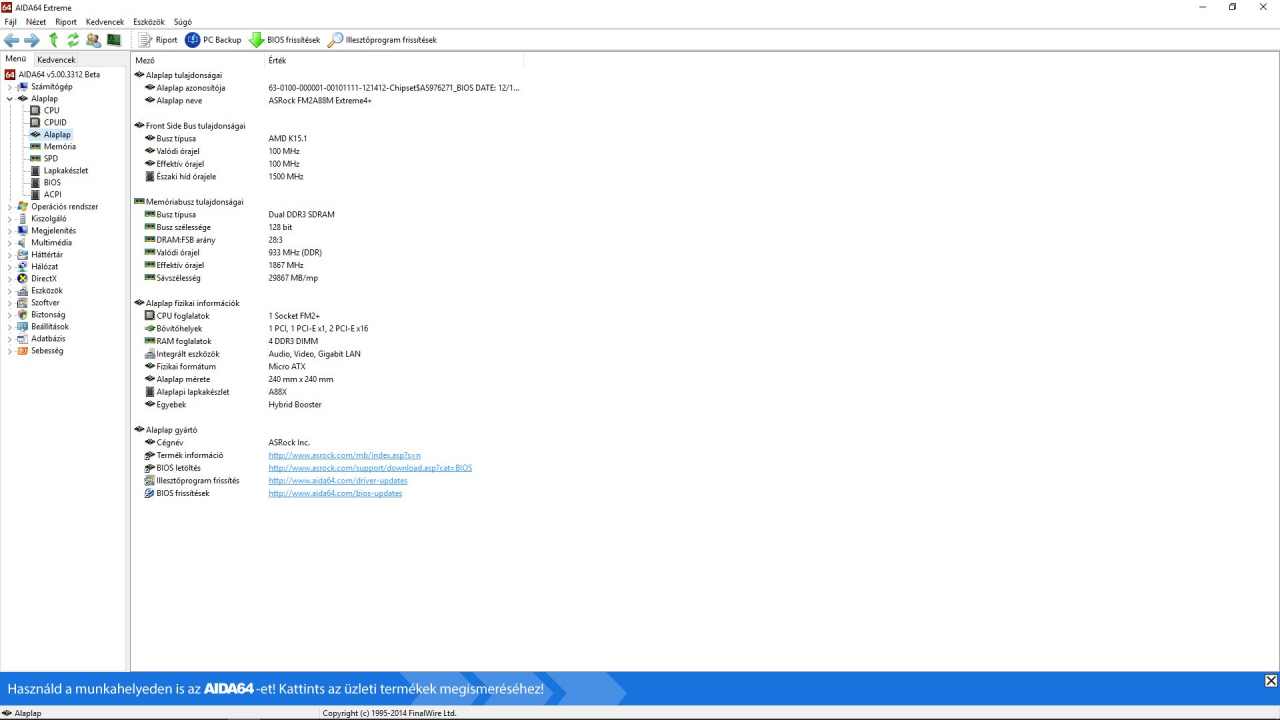Open the asrock.com/mb product information link
Viewport: 1280px width, 720px height.
pos(344,455)
